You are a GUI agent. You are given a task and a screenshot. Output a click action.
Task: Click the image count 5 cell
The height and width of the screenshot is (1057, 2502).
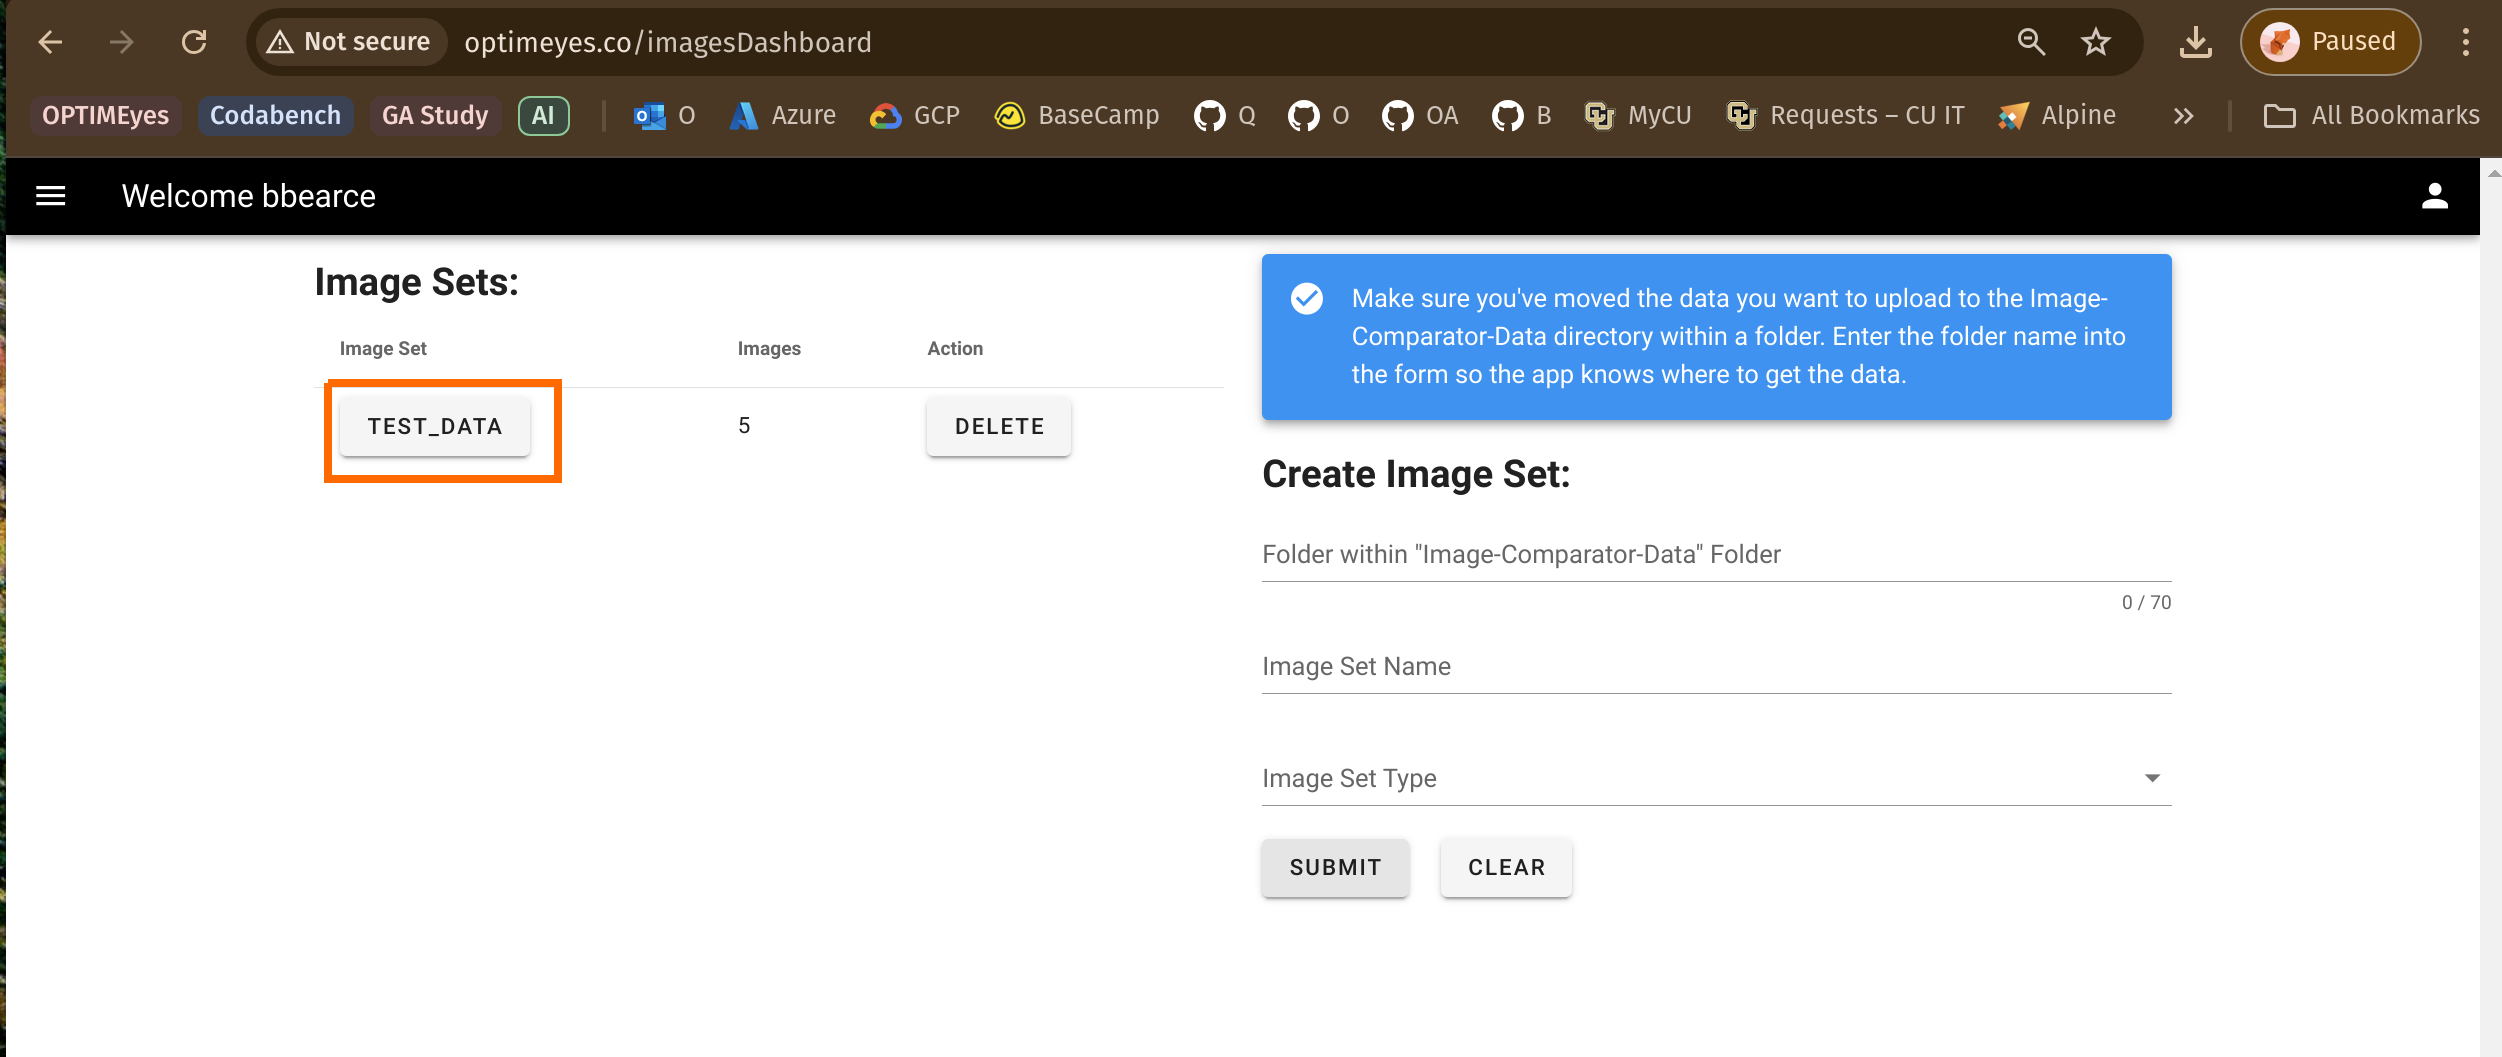click(x=744, y=426)
